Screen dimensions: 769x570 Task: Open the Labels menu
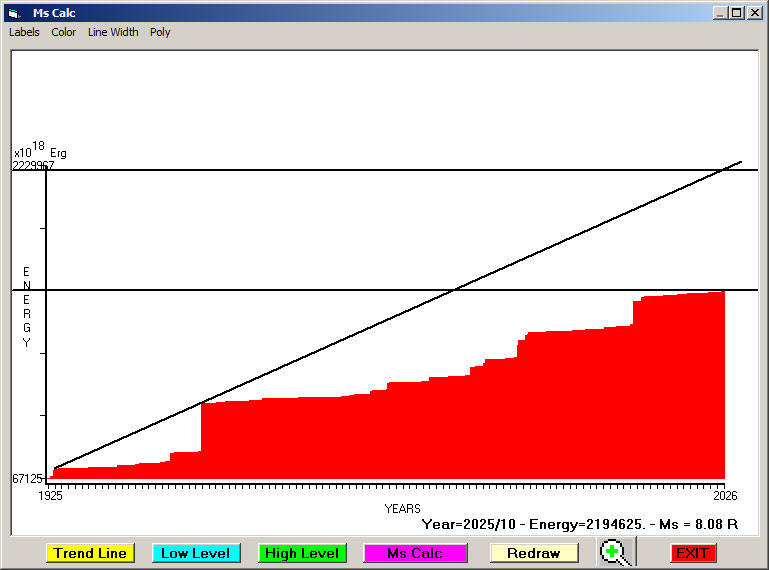[x=24, y=32]
